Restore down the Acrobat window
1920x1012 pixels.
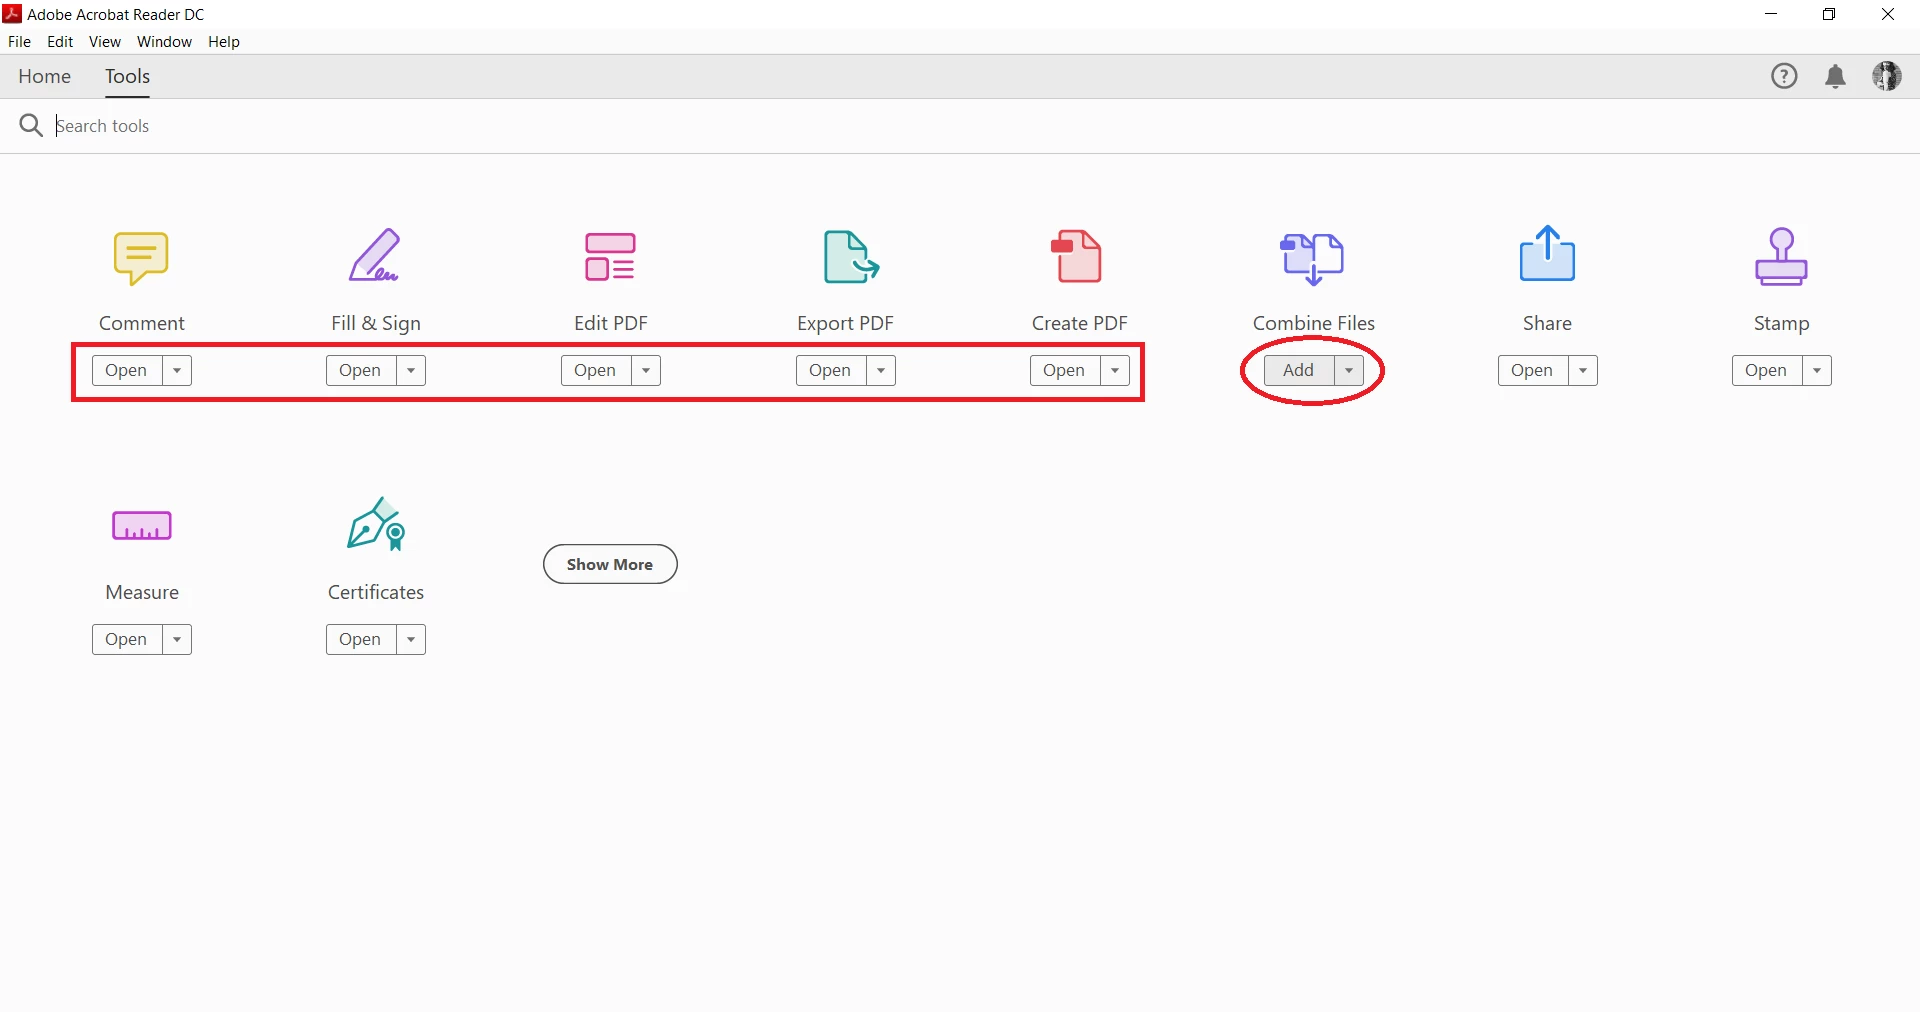pos(1829,14)
